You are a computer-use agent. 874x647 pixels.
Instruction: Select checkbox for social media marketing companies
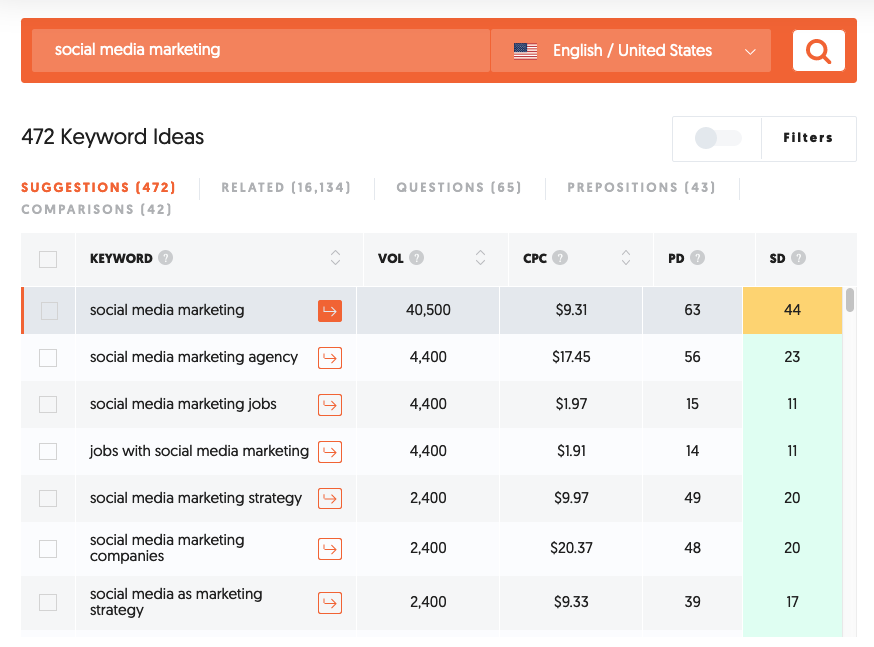(x=48, y=549)
